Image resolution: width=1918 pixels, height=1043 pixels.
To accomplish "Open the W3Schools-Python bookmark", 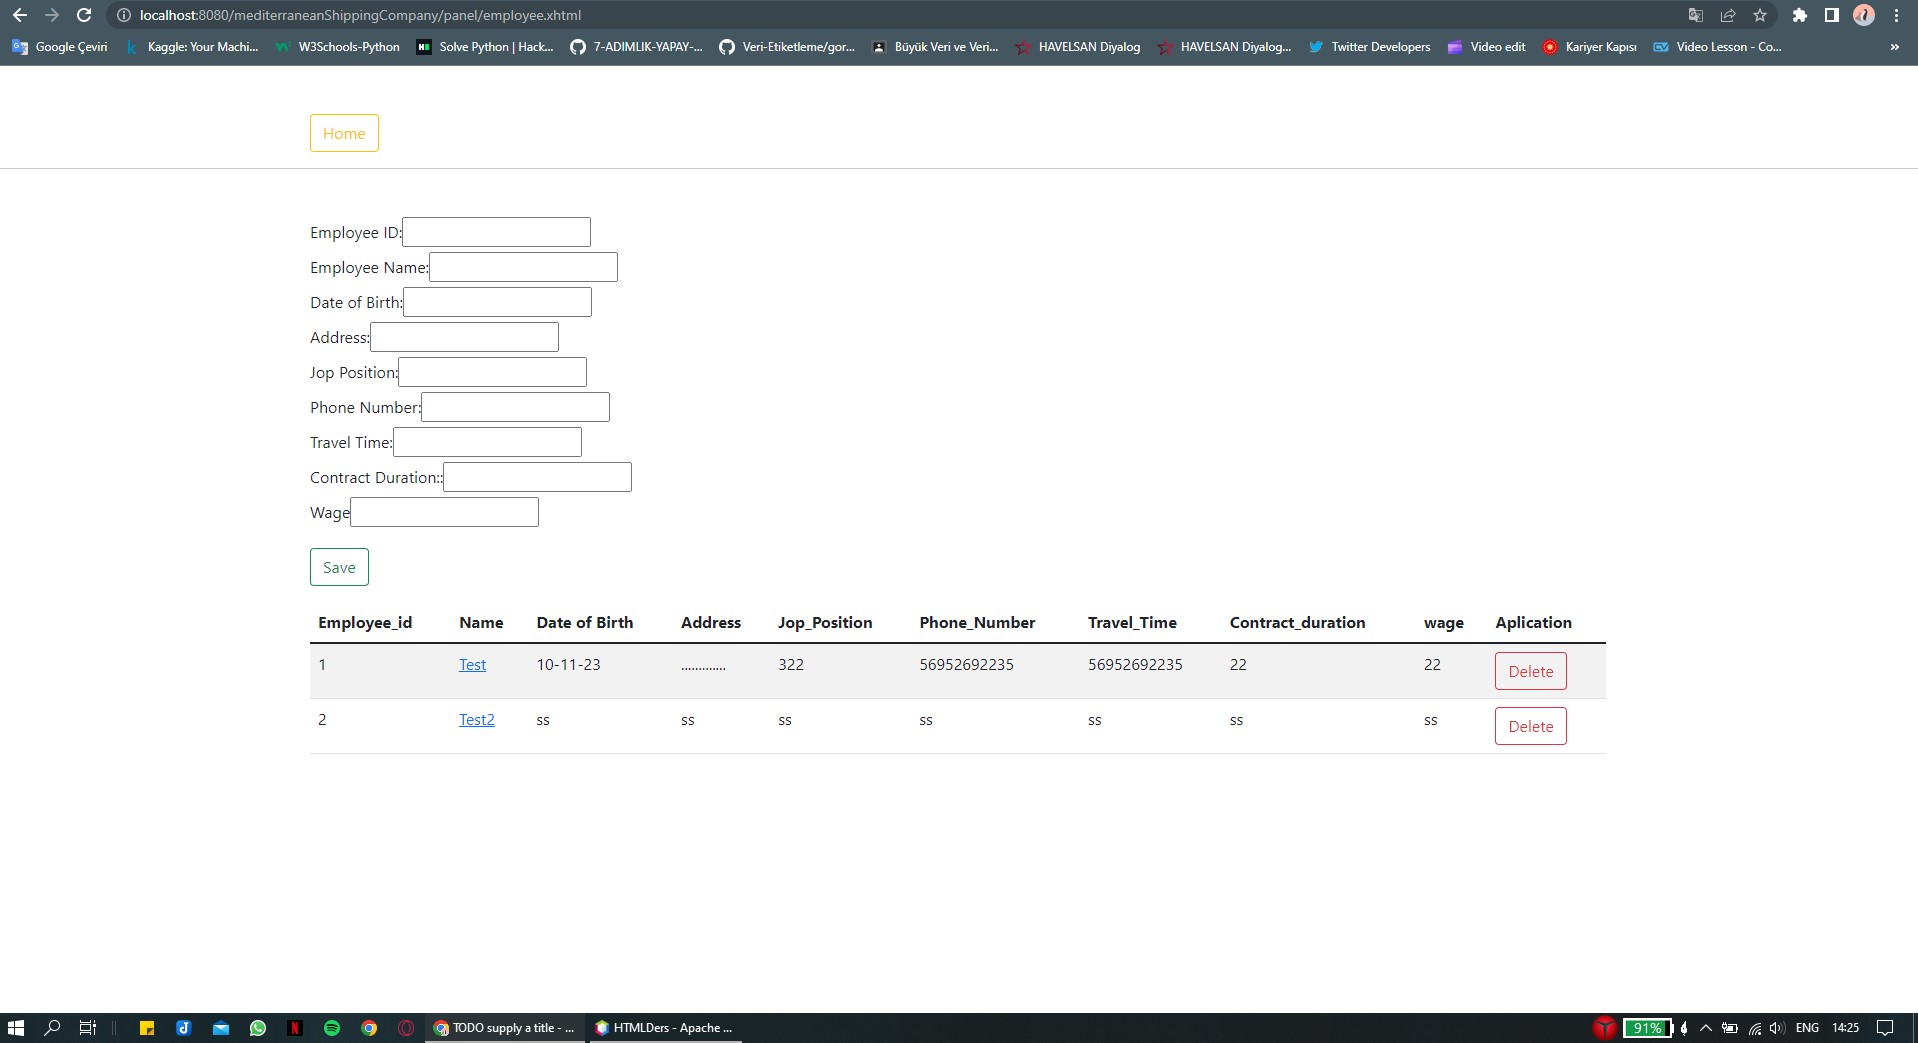I will tap(336, 46).
